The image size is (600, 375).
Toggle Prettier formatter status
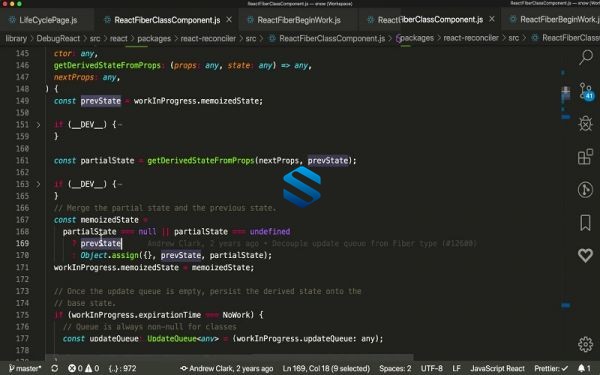point(551,368)
